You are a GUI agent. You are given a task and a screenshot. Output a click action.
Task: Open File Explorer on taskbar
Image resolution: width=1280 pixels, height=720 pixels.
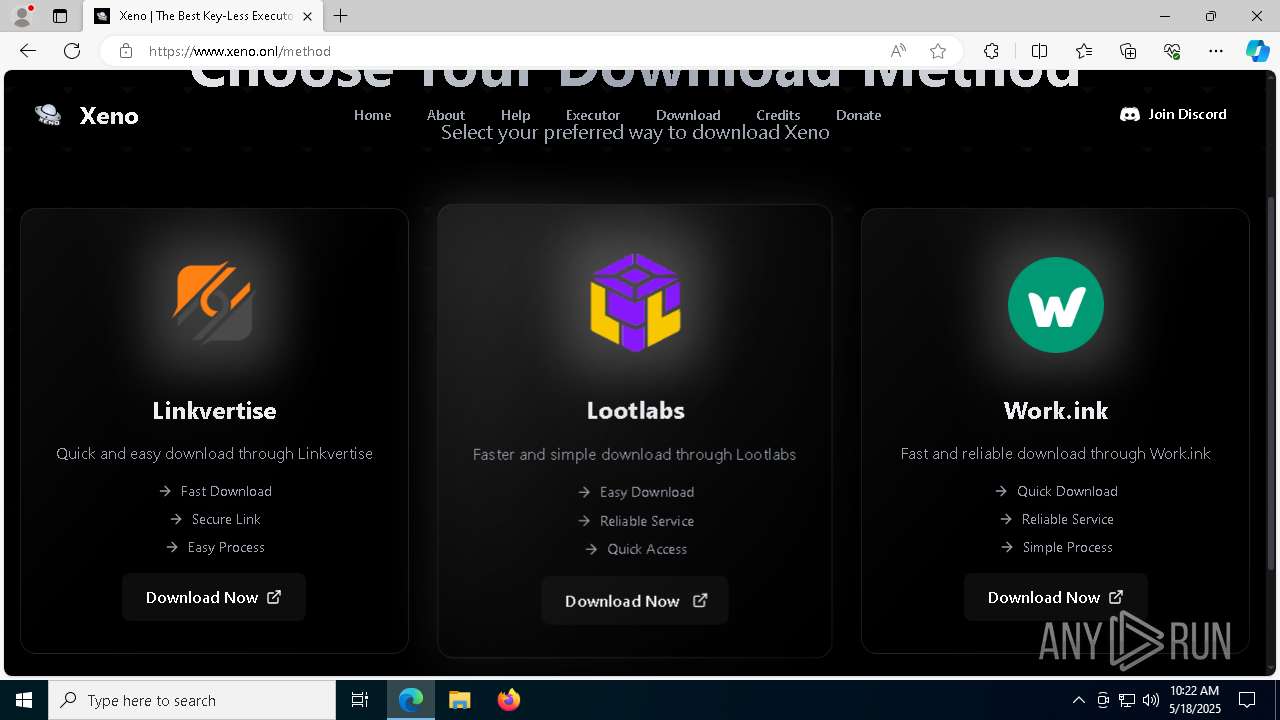pos(459,700)
